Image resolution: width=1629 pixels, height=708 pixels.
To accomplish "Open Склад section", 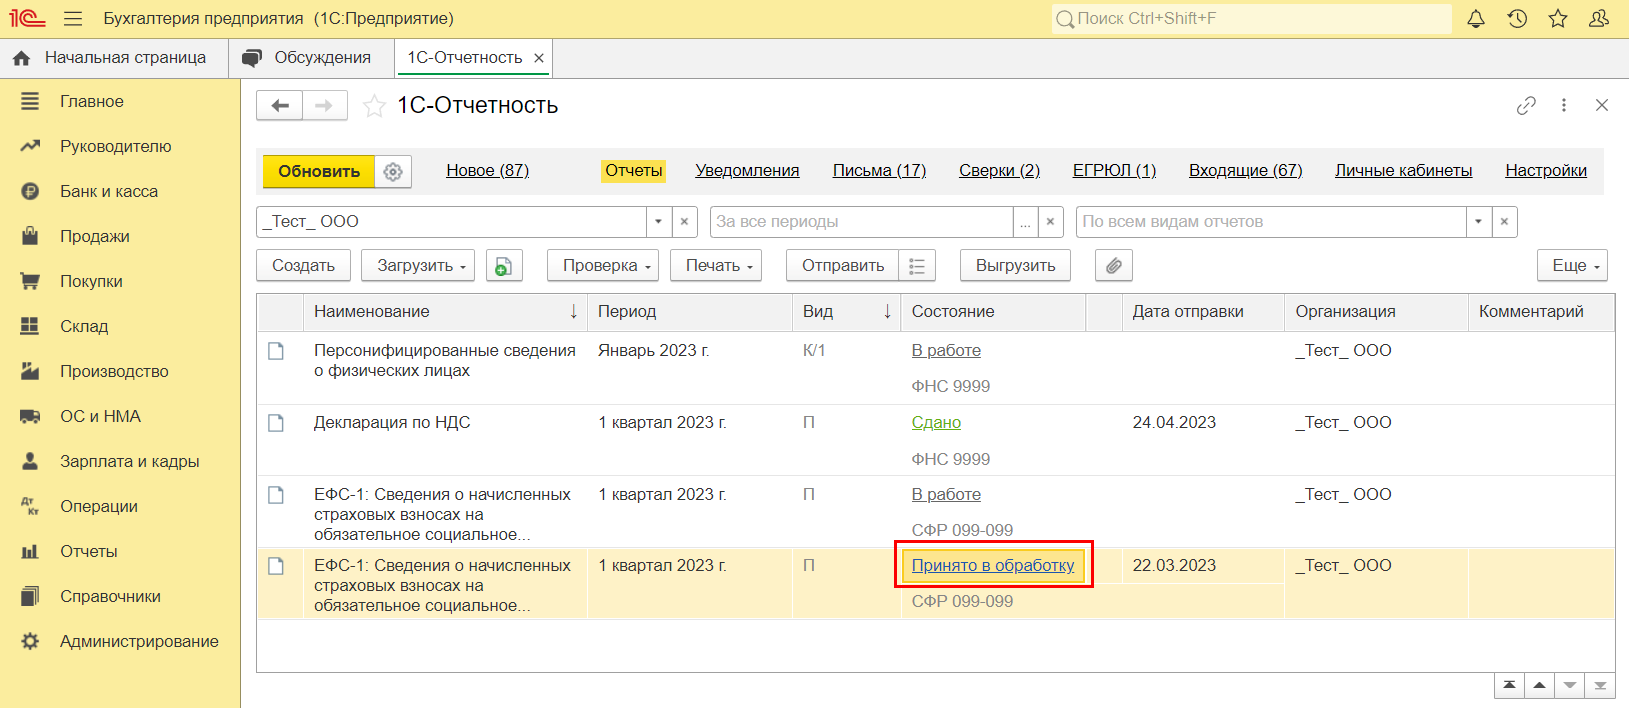I will click(x=84, y=326).
